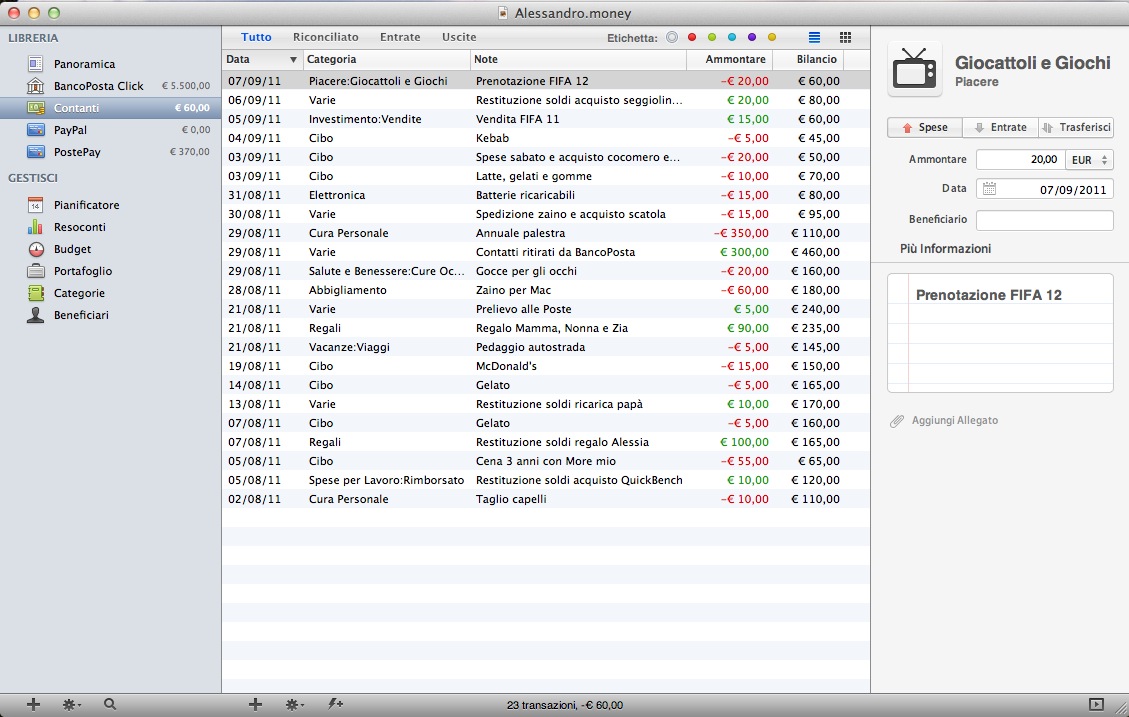Show the Riconciliato tab

click(325, 37)
